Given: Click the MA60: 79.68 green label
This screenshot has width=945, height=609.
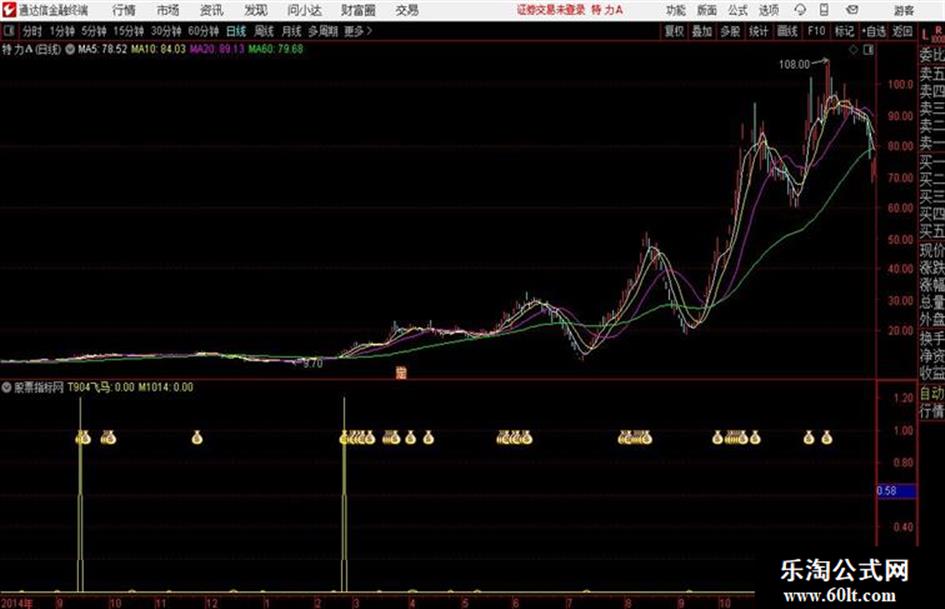Looking at the screenshot, I should pyautogui.click(x=275, y=49).
